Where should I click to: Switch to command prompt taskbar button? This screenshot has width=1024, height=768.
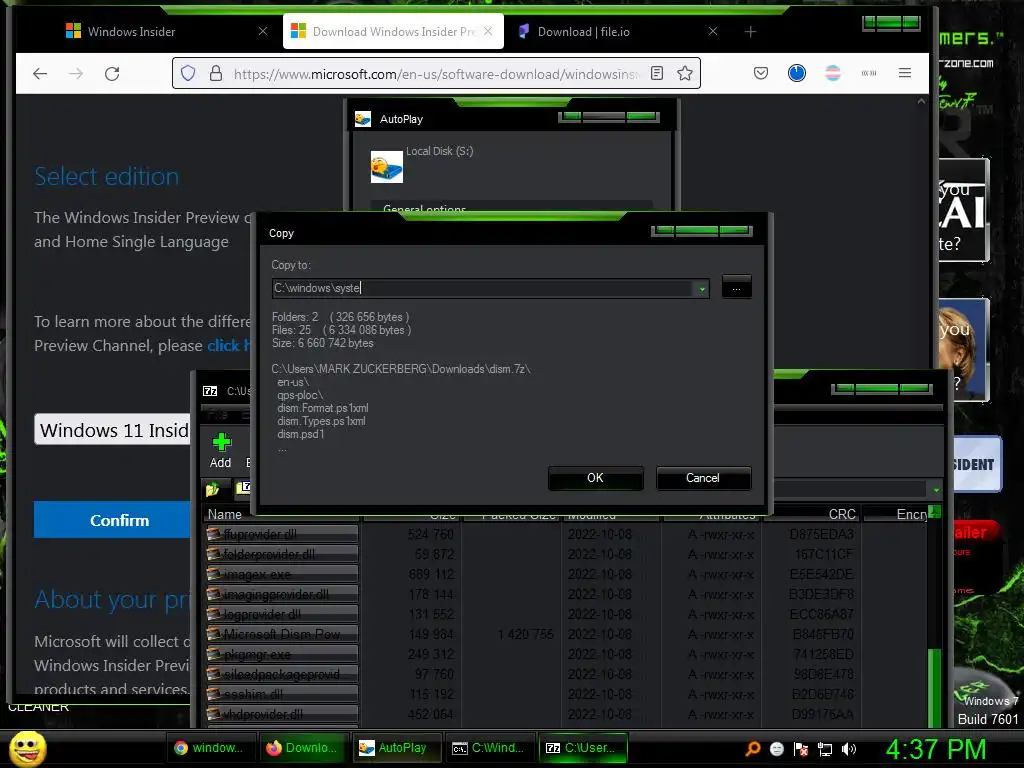(488, 748)
